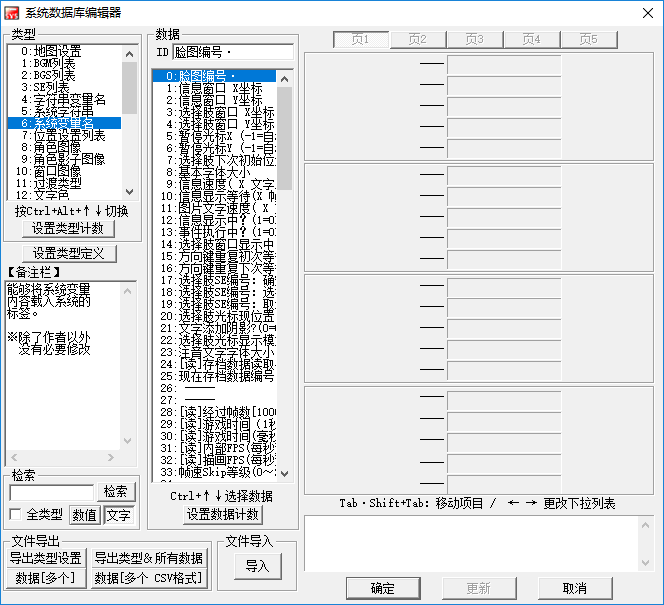664x605 pixels.
Task: Click the 取消 cancel button
Action: coord(575,588)
